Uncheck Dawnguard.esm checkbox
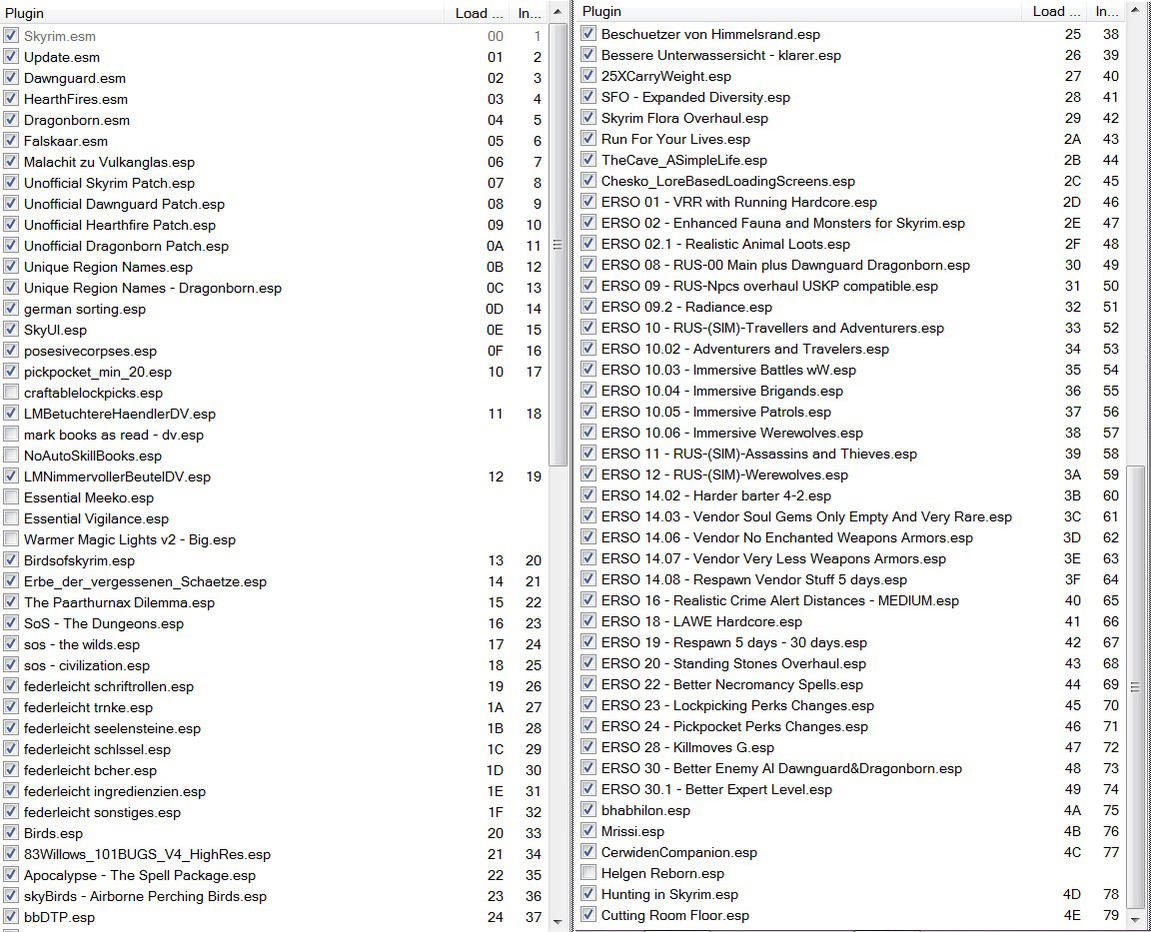The width and height of the screenshot is (1151, 932). point(11,78)
